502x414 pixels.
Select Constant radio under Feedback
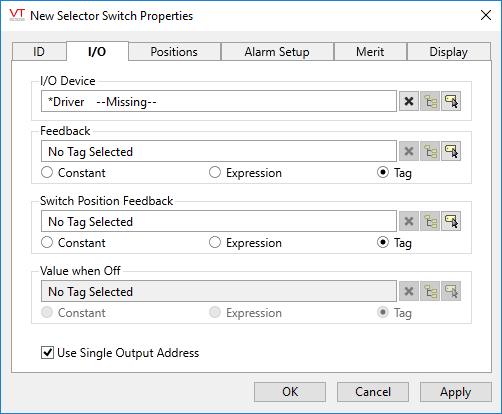click(47, 173)
